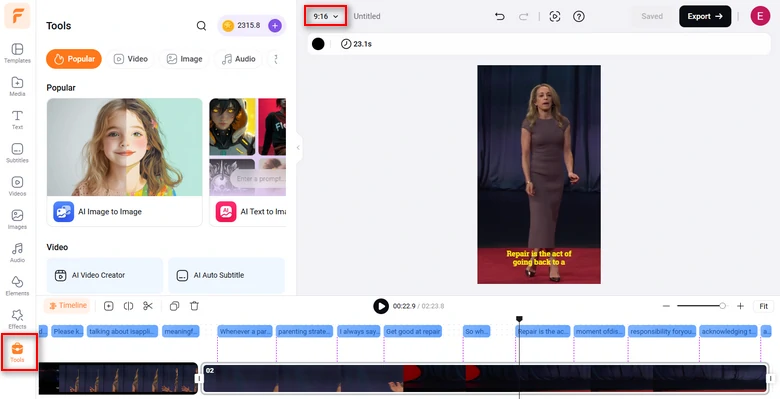The image size is (780, 399).
Task: Open the AI Video Creator tool
Action: click(x=104, y=275)
